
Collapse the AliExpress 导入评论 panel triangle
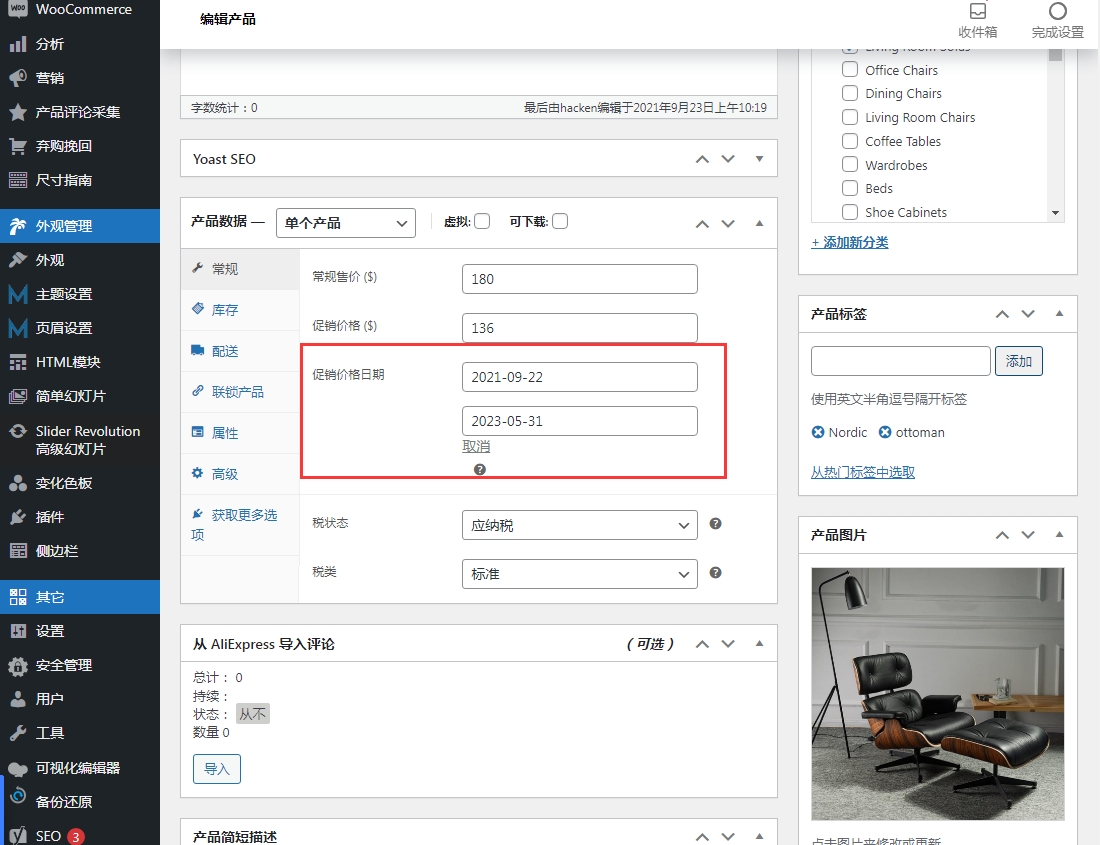759,643
